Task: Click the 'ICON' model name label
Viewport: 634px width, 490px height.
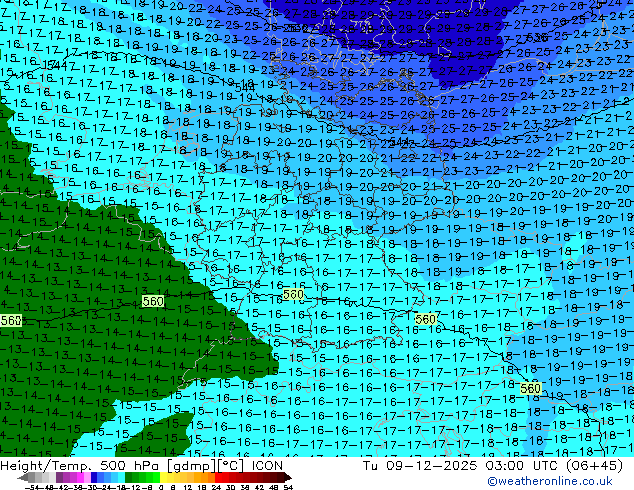Action: tap(267, 465)
